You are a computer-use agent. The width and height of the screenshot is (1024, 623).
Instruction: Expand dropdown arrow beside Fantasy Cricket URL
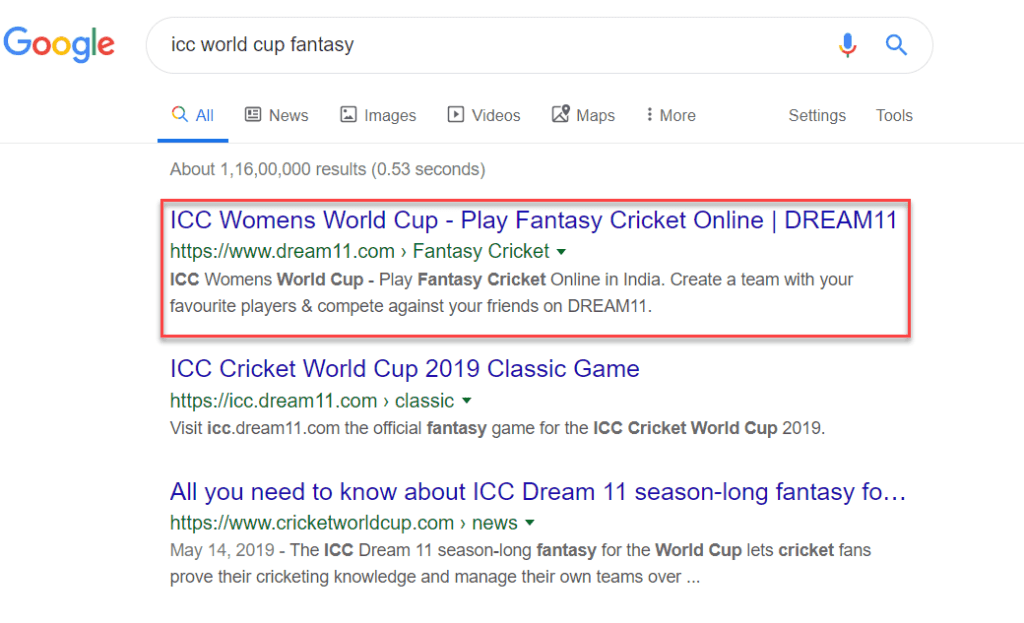(x=561, y=252)
